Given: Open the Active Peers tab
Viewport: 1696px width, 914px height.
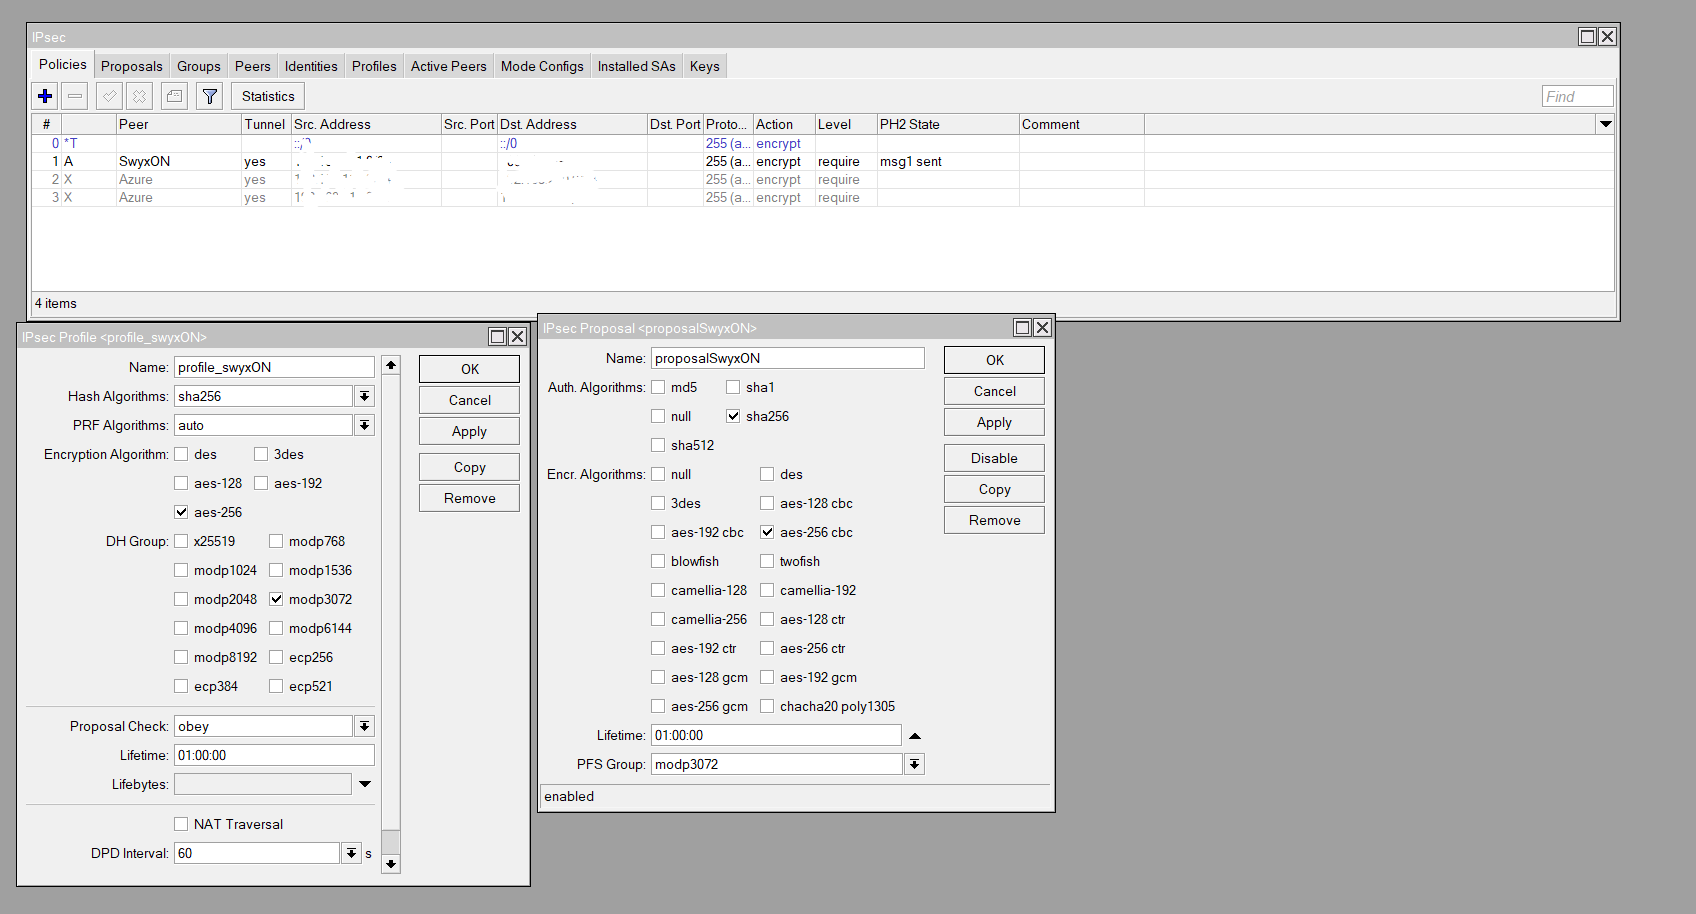Looking at the screenshot, I should 449,66.
